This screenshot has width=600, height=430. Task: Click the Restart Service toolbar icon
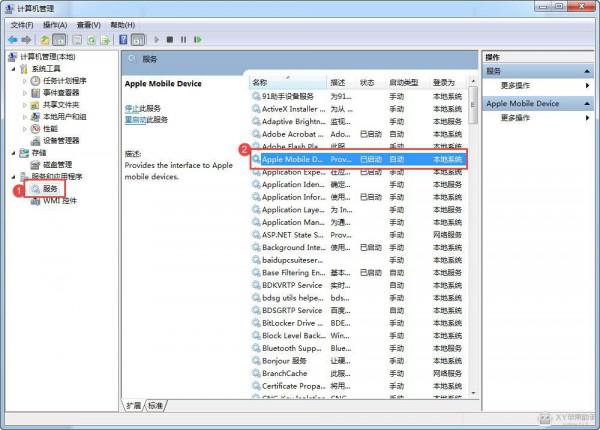point(199,40)
